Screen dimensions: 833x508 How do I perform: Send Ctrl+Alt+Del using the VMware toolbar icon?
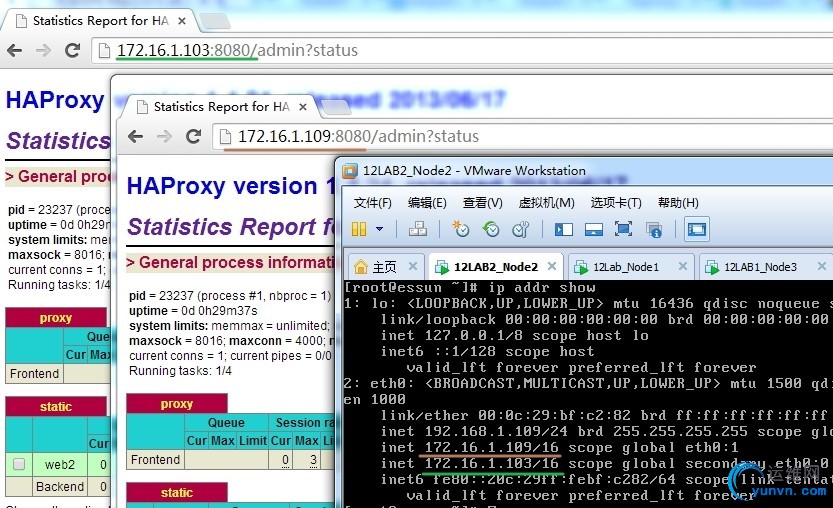(418, 229)
